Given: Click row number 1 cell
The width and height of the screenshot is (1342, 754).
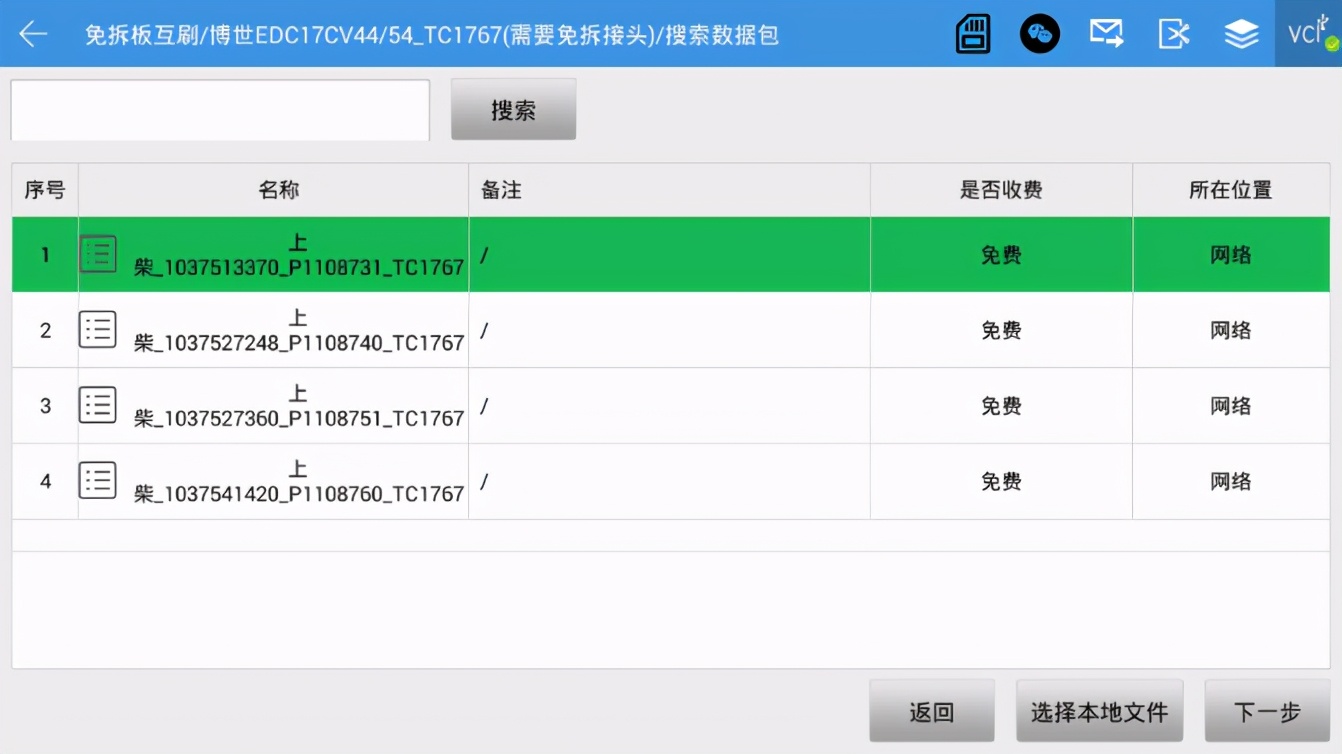Looking at the screenshot, I should coord(45,255).
